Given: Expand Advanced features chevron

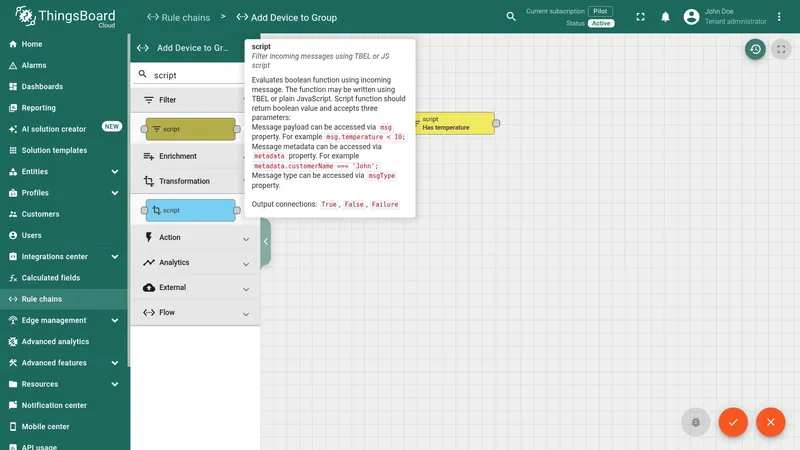Looking at the screenshot, I should click(x=115, y=363).
